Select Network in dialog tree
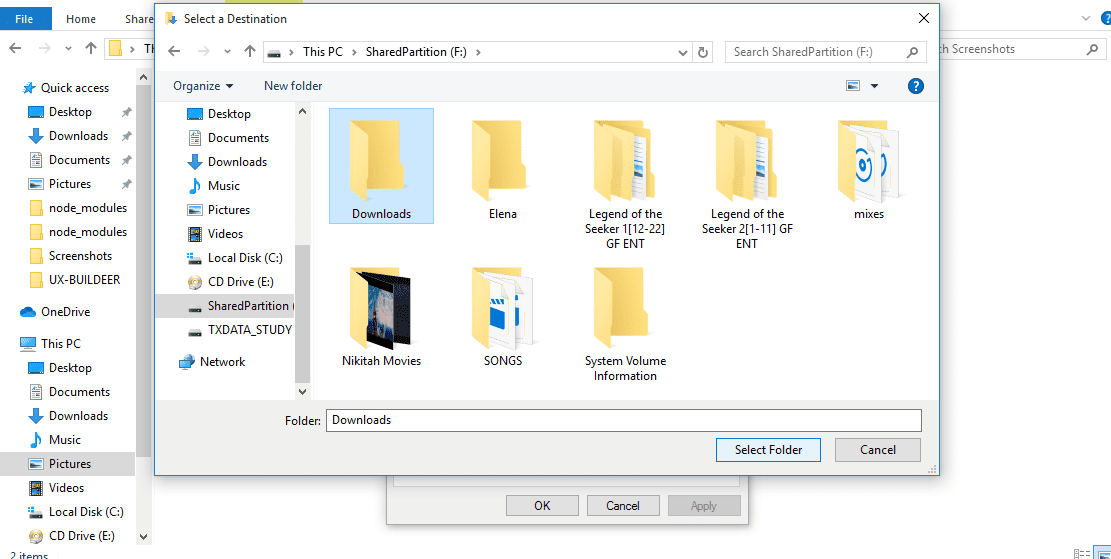 pyautogui.click(x=222, y=362)
